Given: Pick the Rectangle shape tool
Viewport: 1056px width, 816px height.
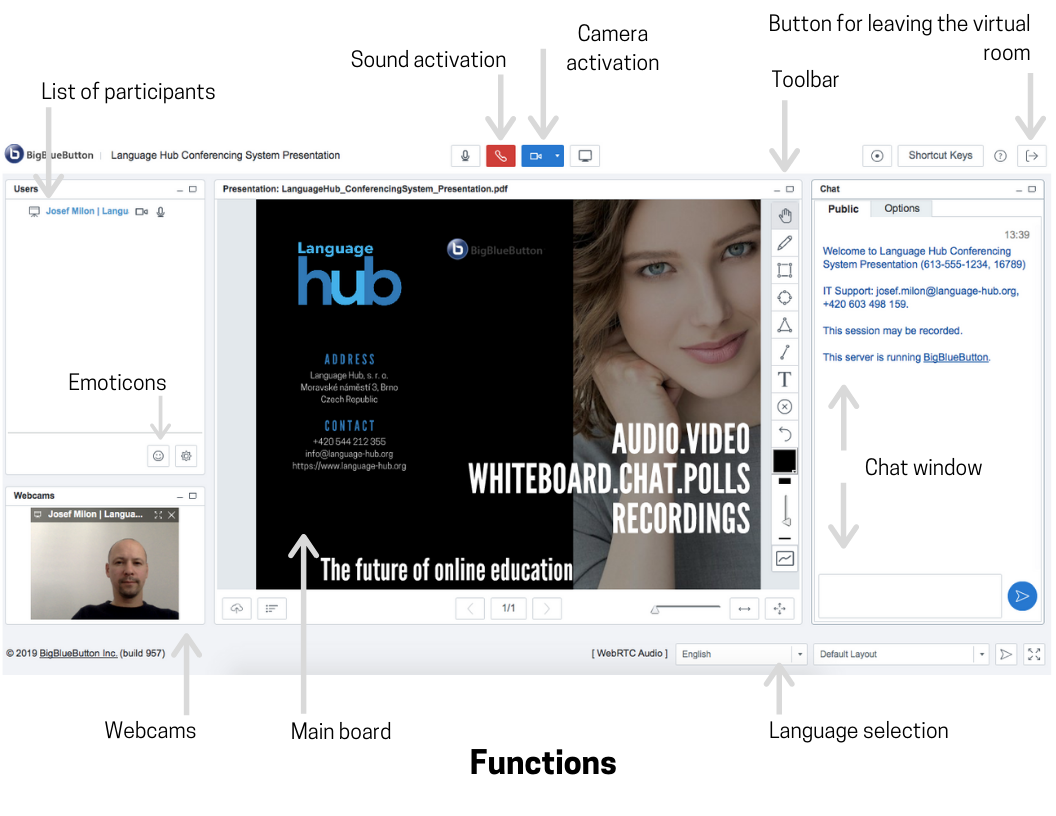Looking at the screenshot, I should click(x=785, y=270).
